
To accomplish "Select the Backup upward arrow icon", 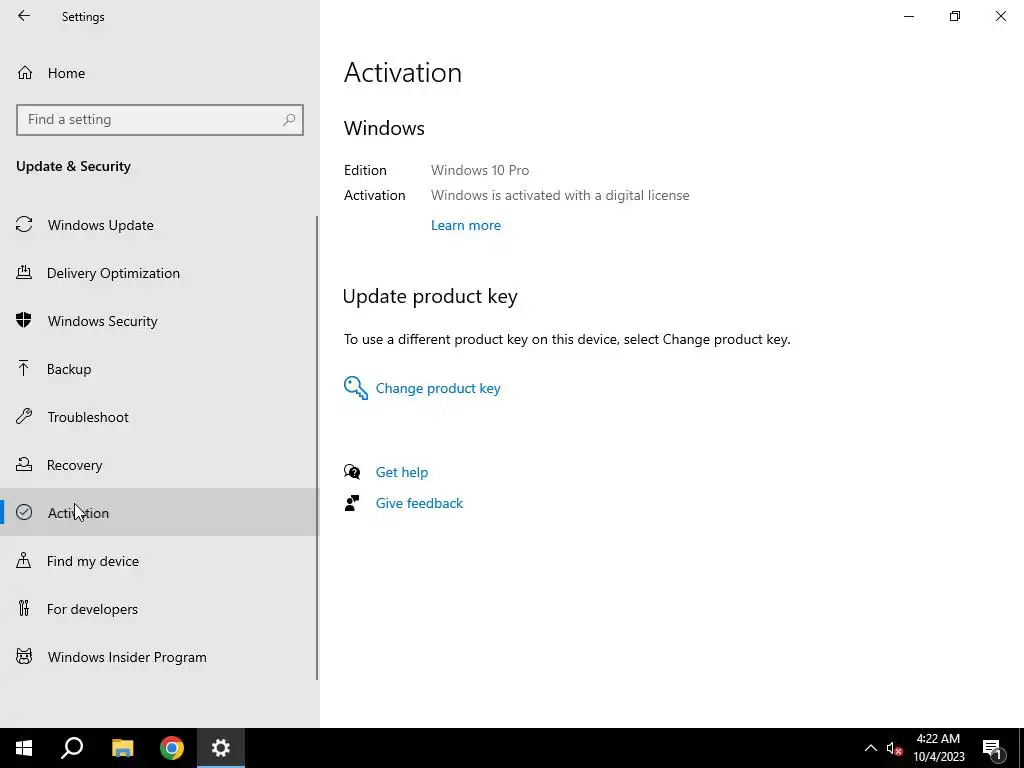I will pos(24,368).
